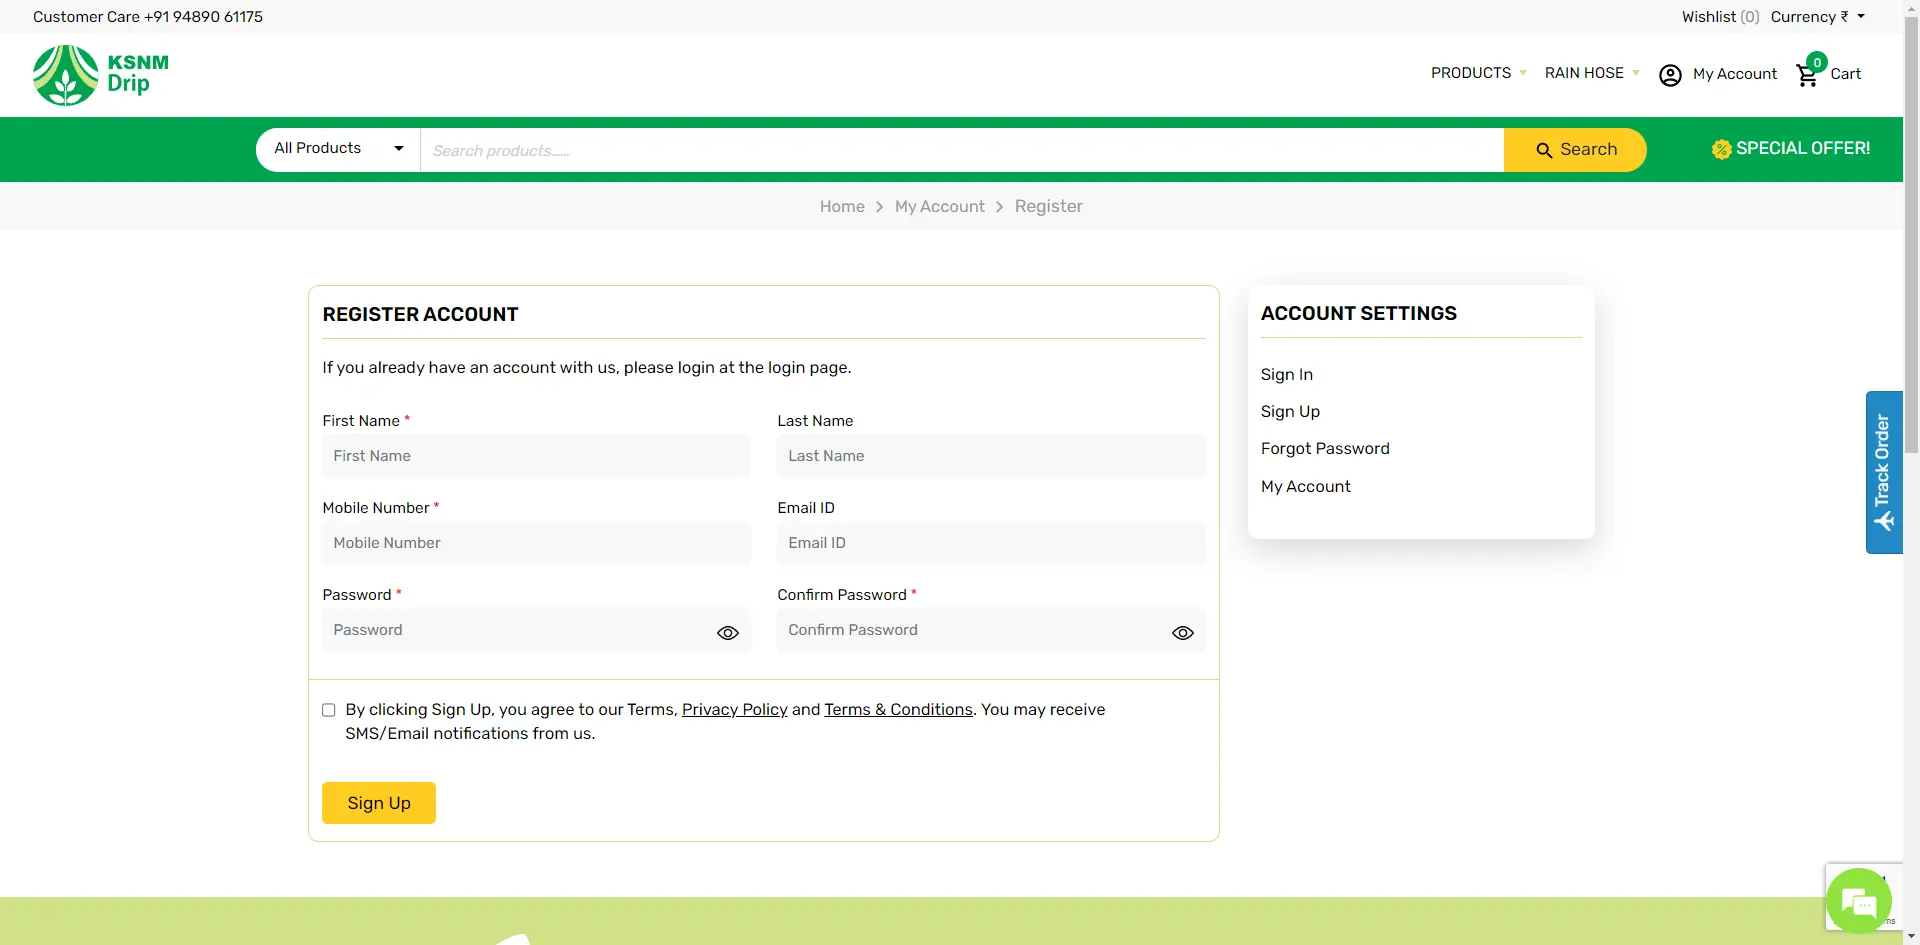Show the Confirm Password field text

click(x=1183, y=633)
